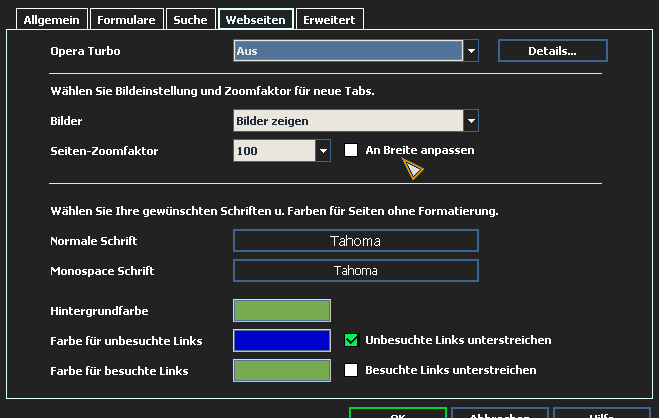This screenshot has height=418, width=659.
Task: Expand the Opera Turbo dropdown
Action: [x=471, y=50]
